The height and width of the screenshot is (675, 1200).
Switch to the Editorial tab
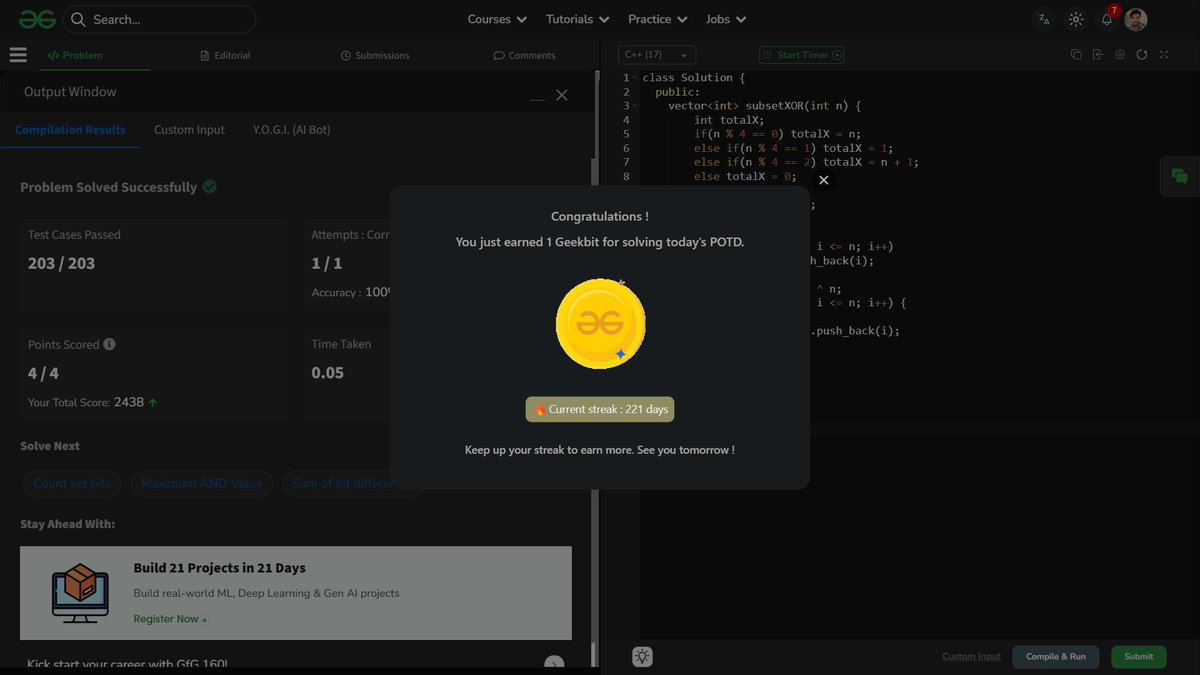point(226,55)
